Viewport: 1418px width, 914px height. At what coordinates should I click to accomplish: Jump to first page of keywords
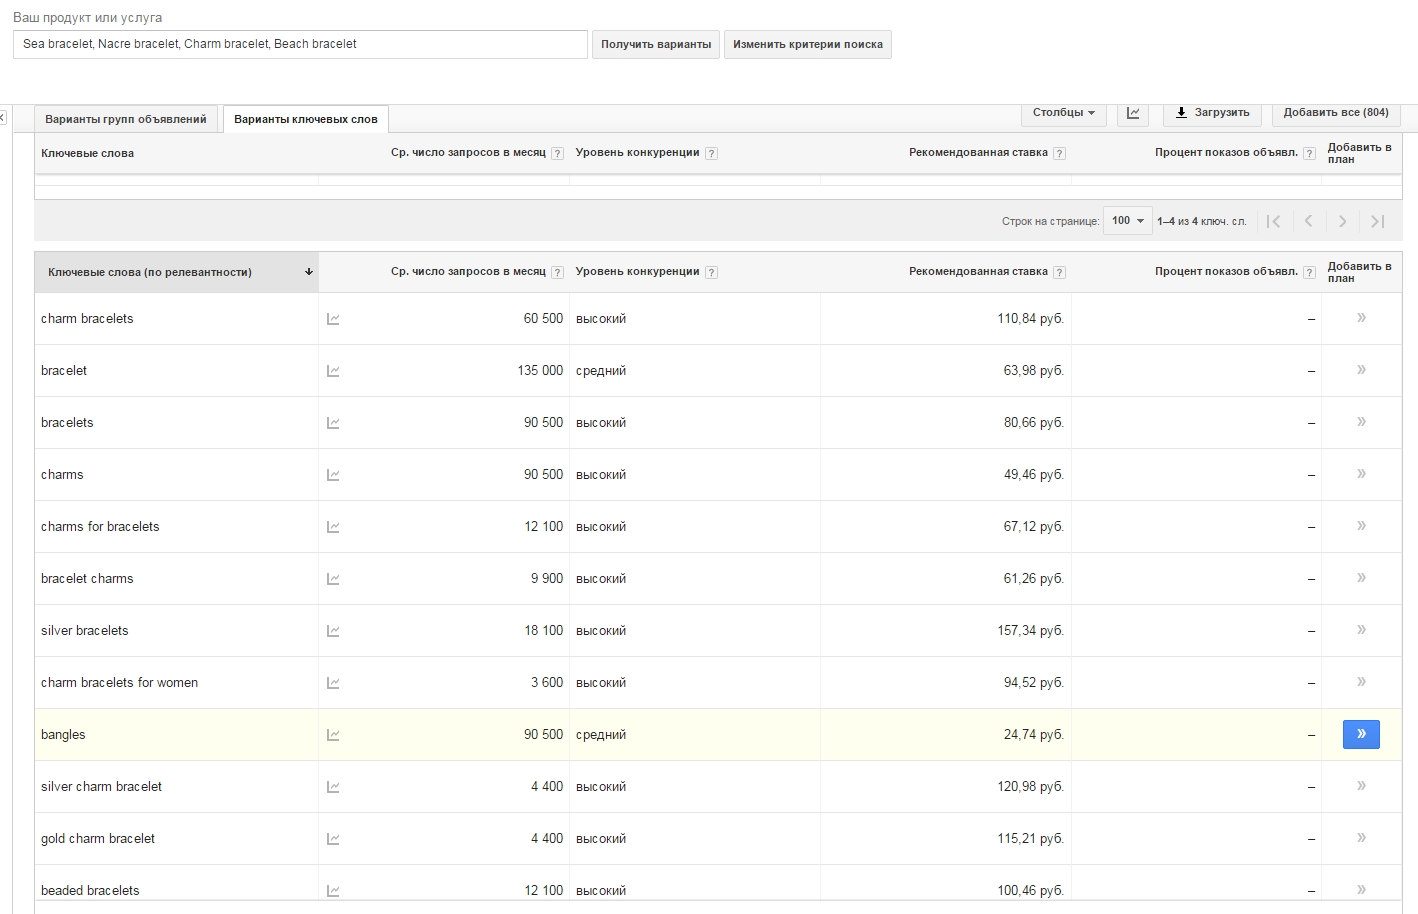click(1273, 221)
